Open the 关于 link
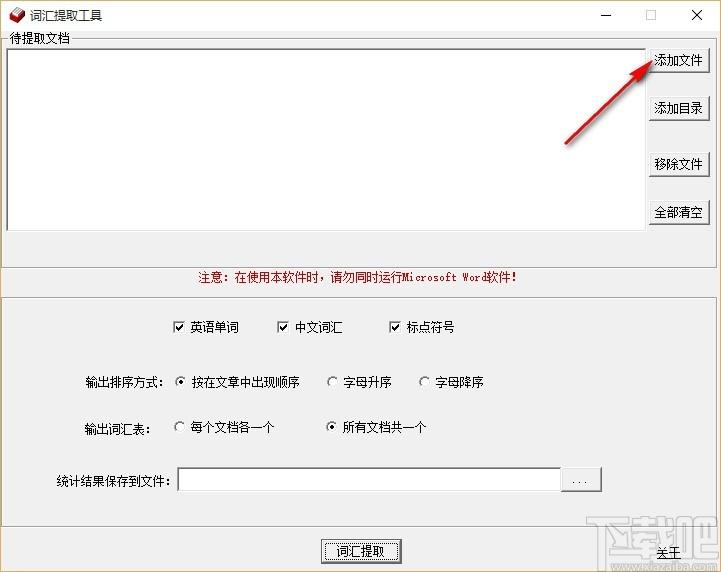The image size is (721, 572). pyautogui.click(x=668, y=553)
